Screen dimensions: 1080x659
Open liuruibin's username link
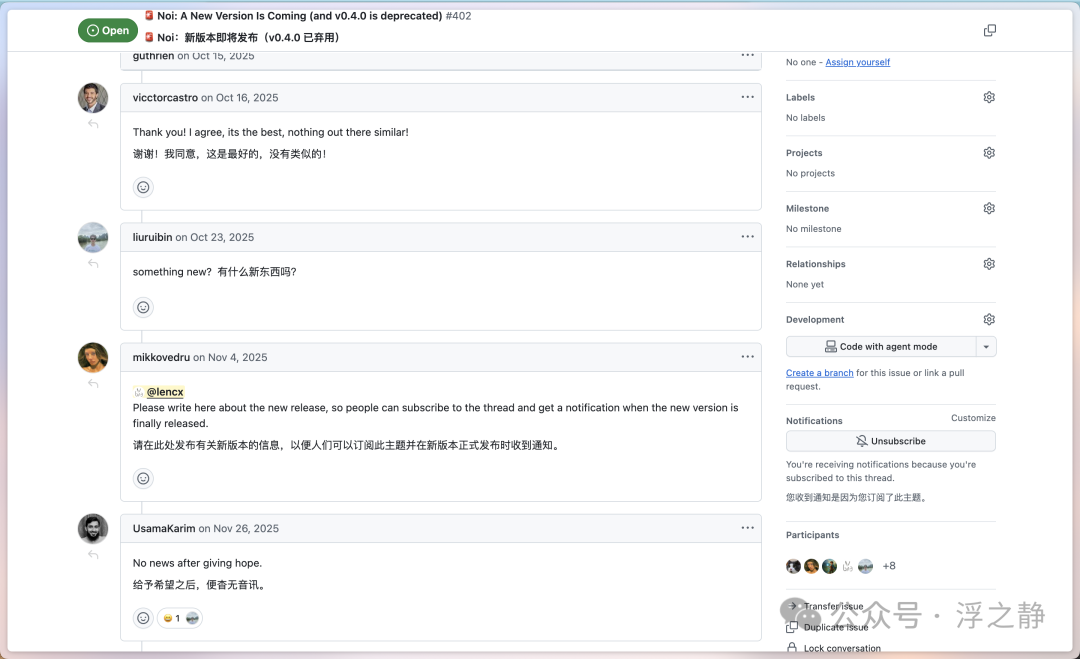152,238
